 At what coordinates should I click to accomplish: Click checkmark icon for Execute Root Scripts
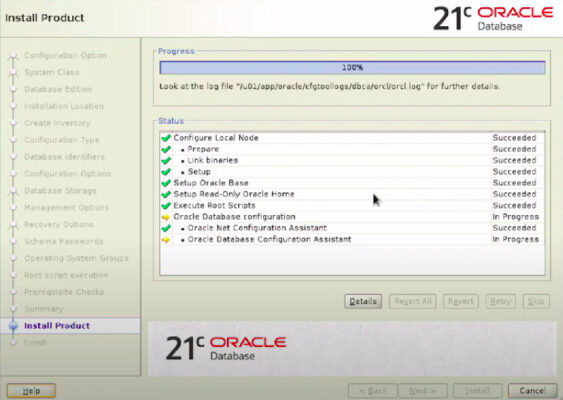(166, 206)
